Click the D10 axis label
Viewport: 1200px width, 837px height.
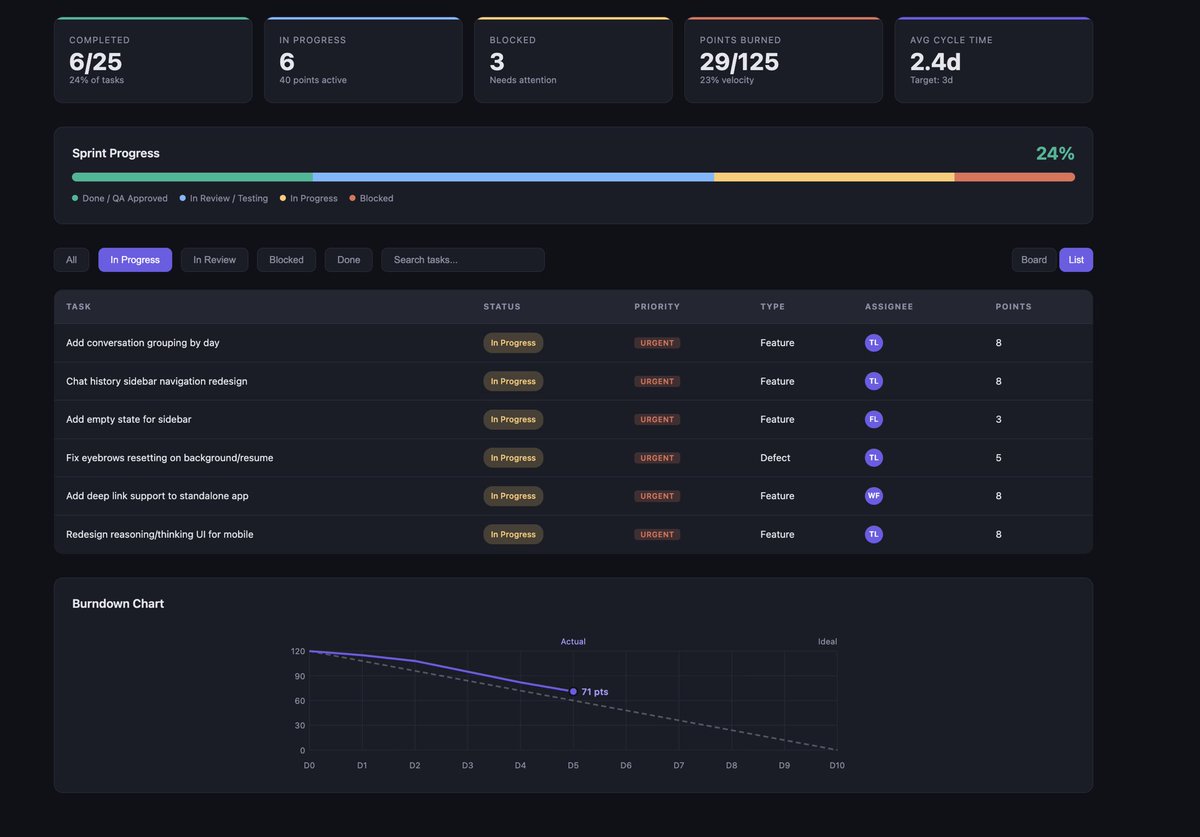(x=837, y=766)
